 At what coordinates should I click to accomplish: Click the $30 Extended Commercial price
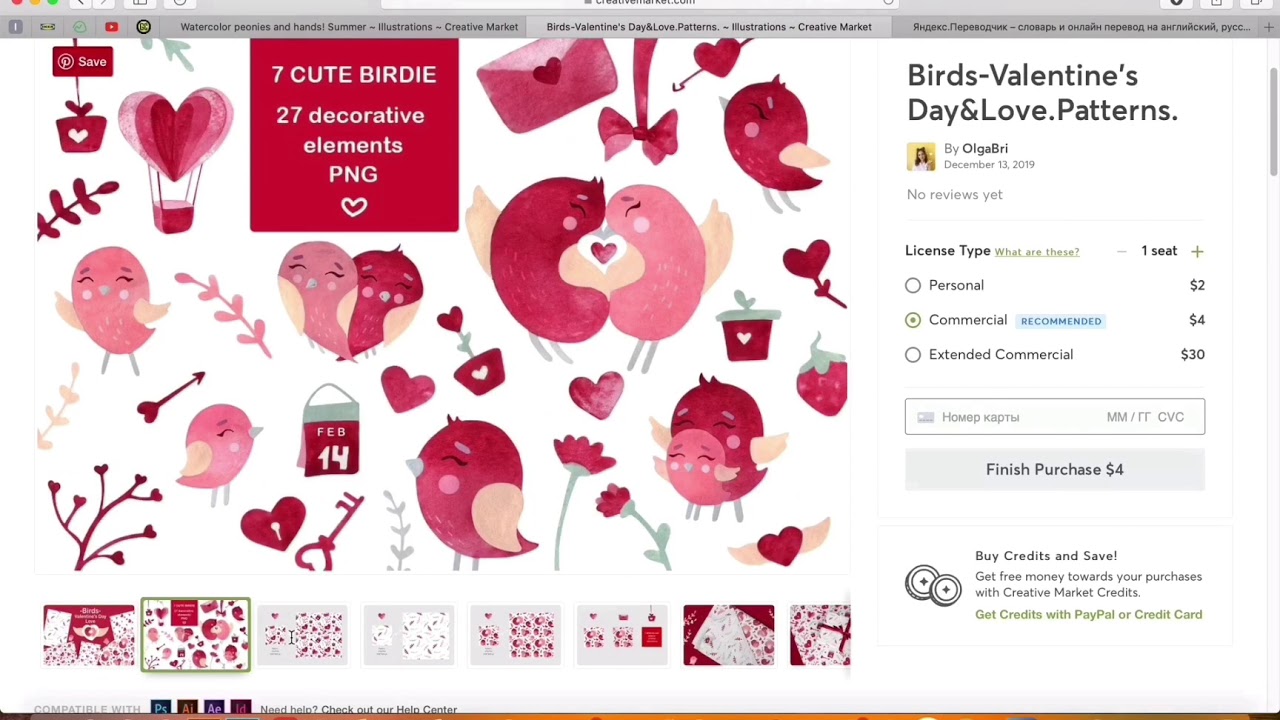tap(1192, 355)
